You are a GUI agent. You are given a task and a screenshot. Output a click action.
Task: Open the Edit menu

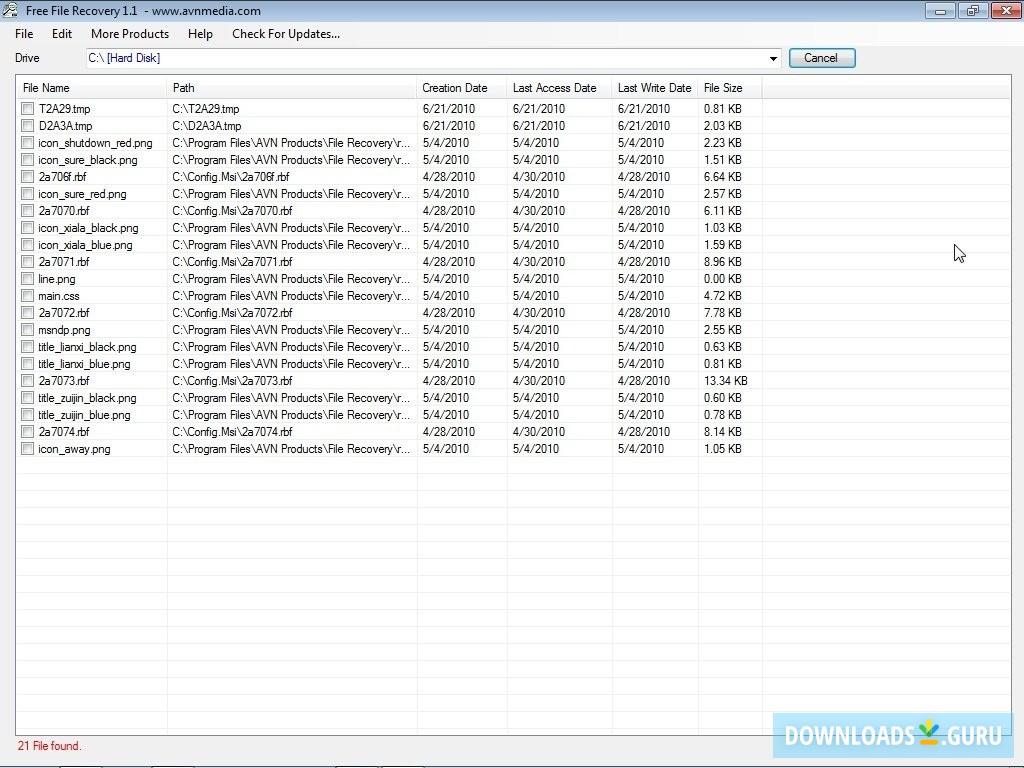(x=62, y=34)
